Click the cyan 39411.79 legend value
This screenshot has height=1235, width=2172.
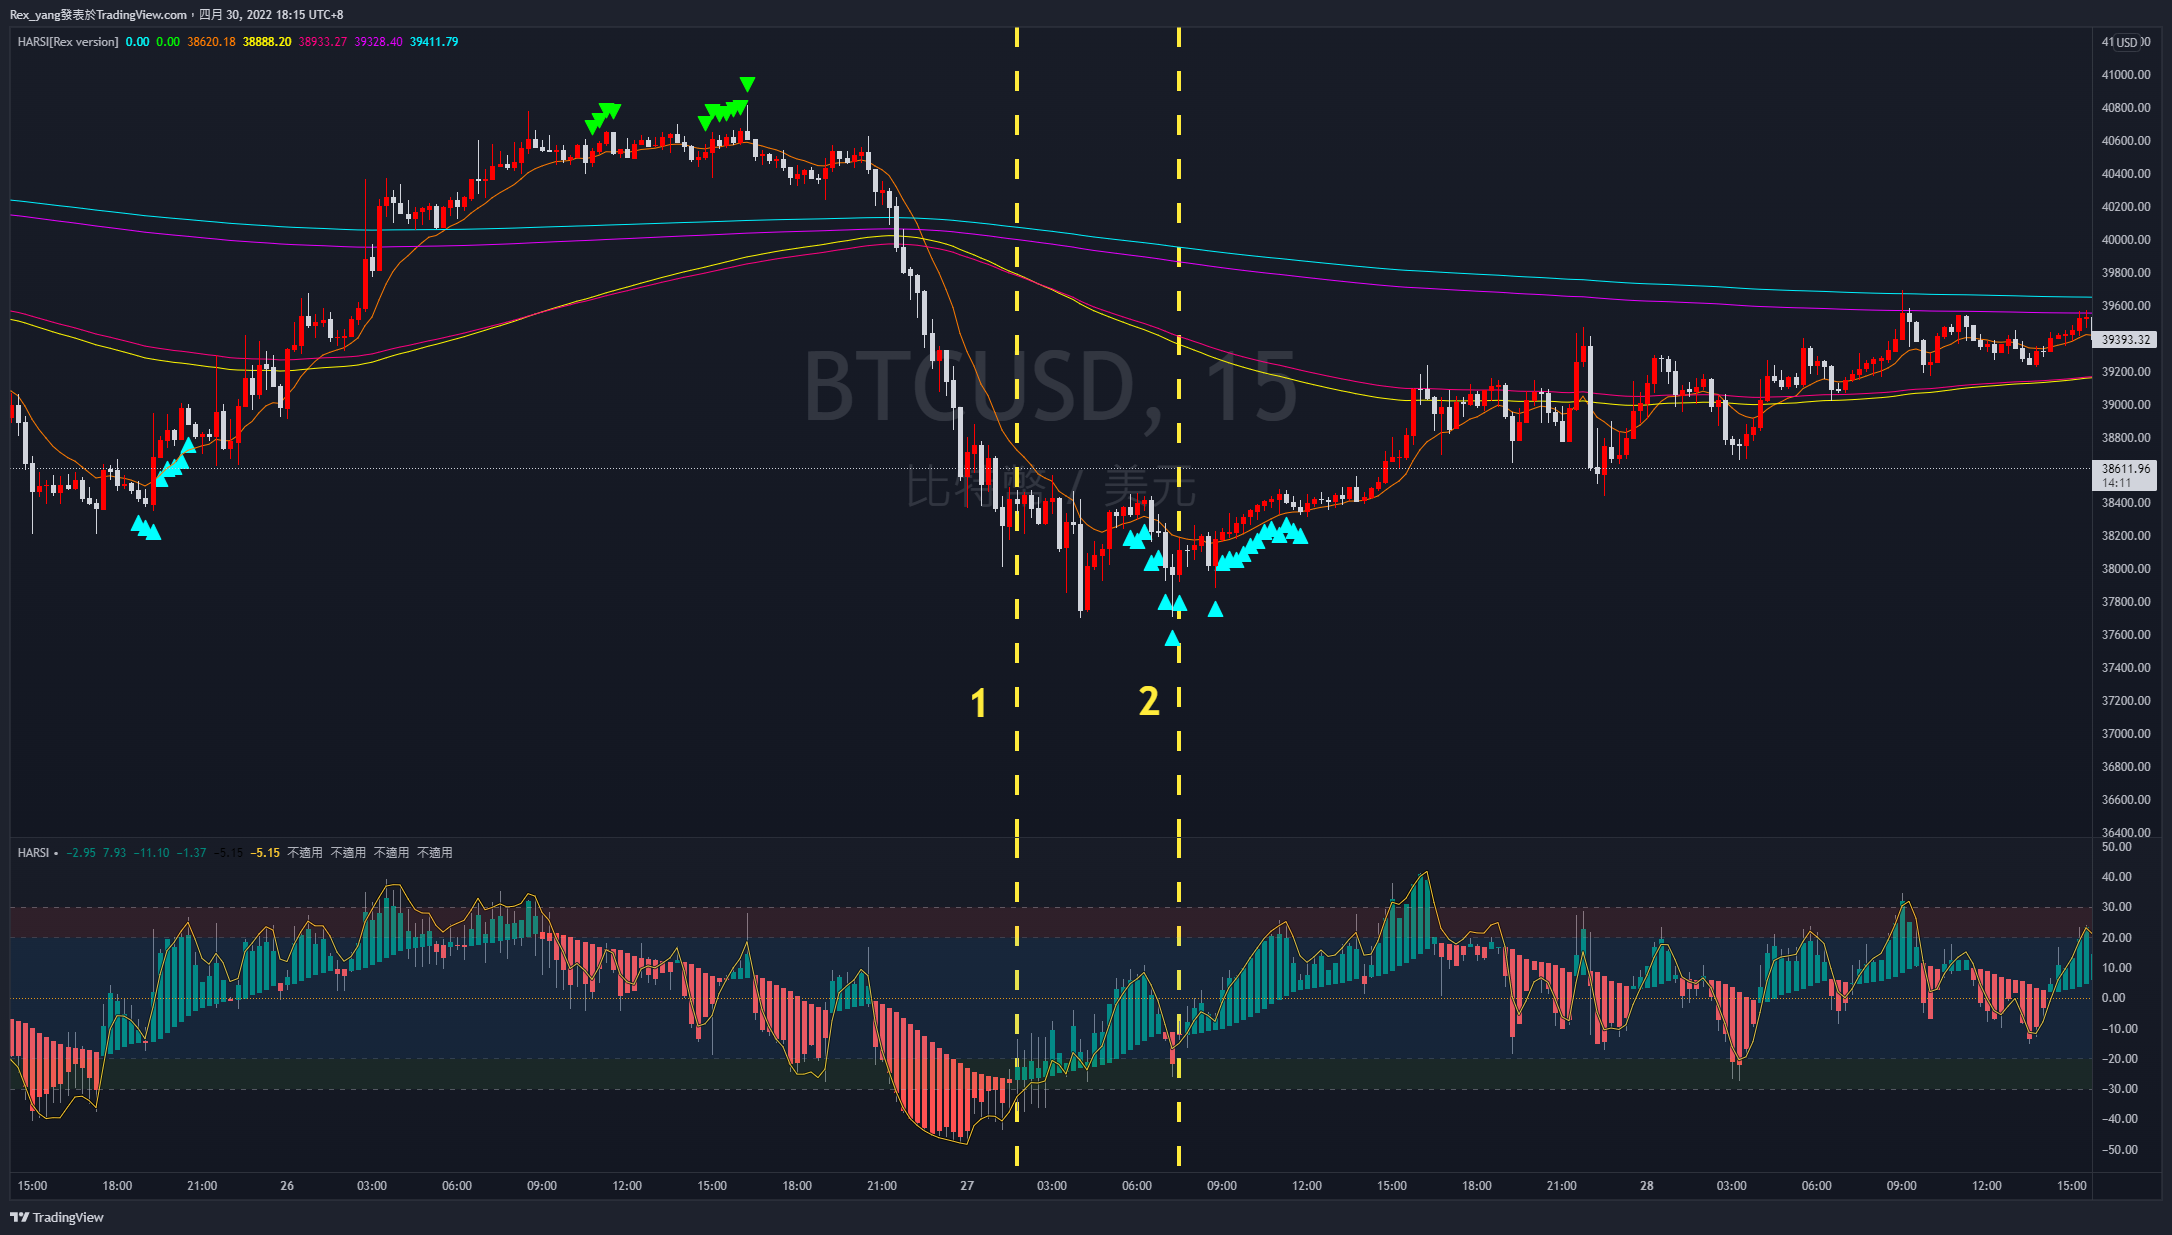pos(434,42)
